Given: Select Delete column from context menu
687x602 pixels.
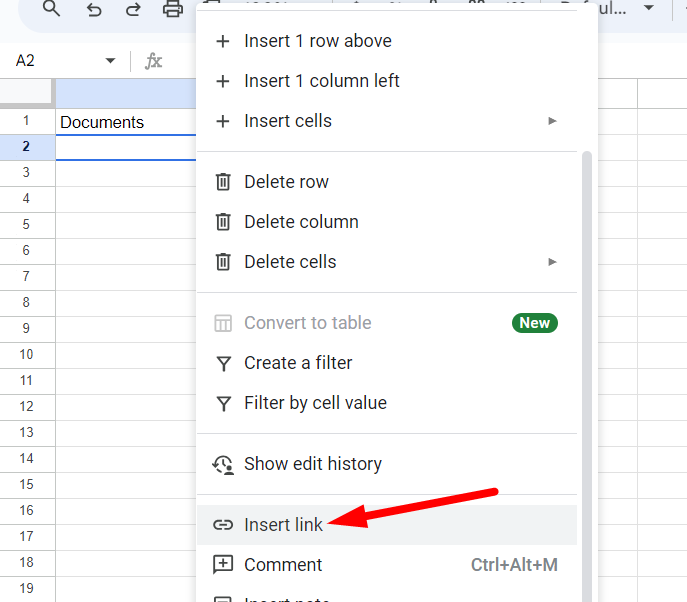Looking at the screenshot, I should click(x=301, y=222).
